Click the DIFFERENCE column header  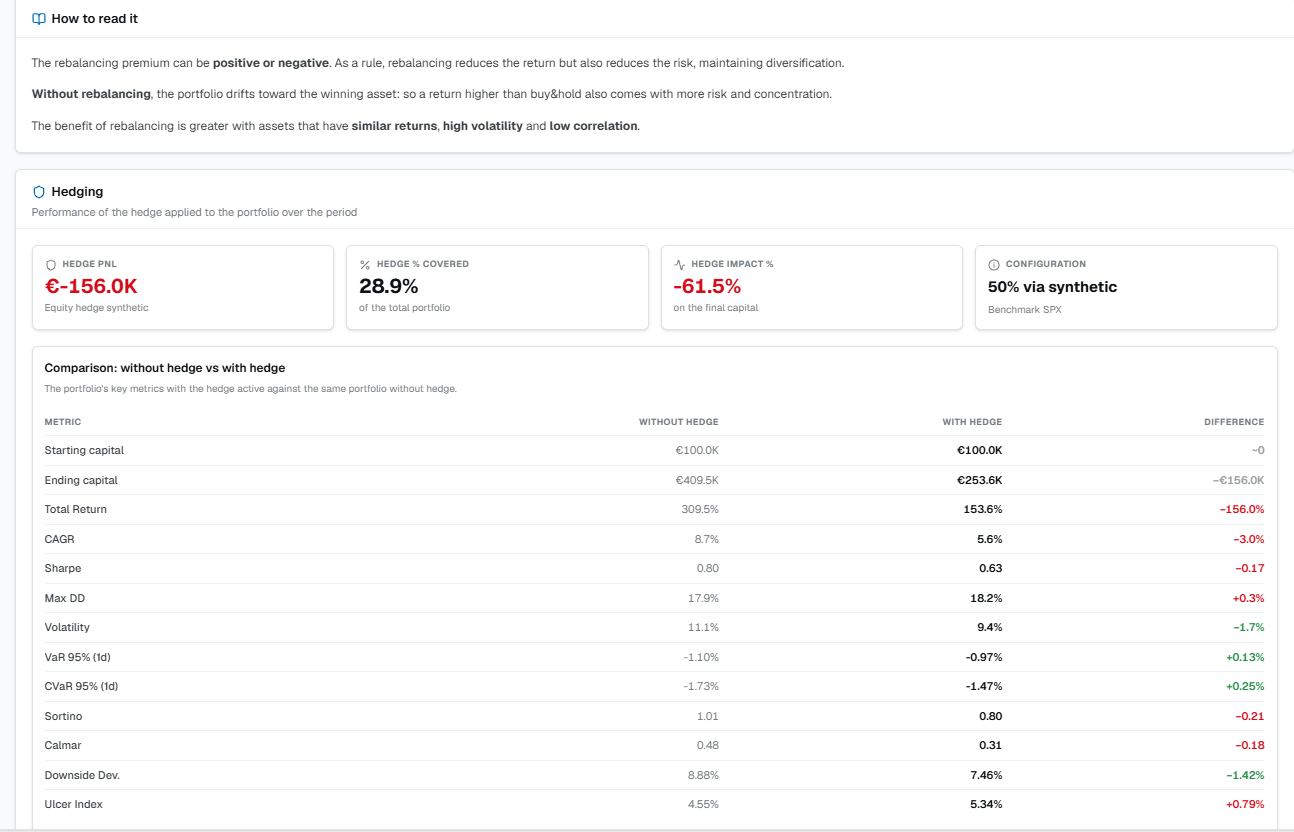[x=1234, y=422]
